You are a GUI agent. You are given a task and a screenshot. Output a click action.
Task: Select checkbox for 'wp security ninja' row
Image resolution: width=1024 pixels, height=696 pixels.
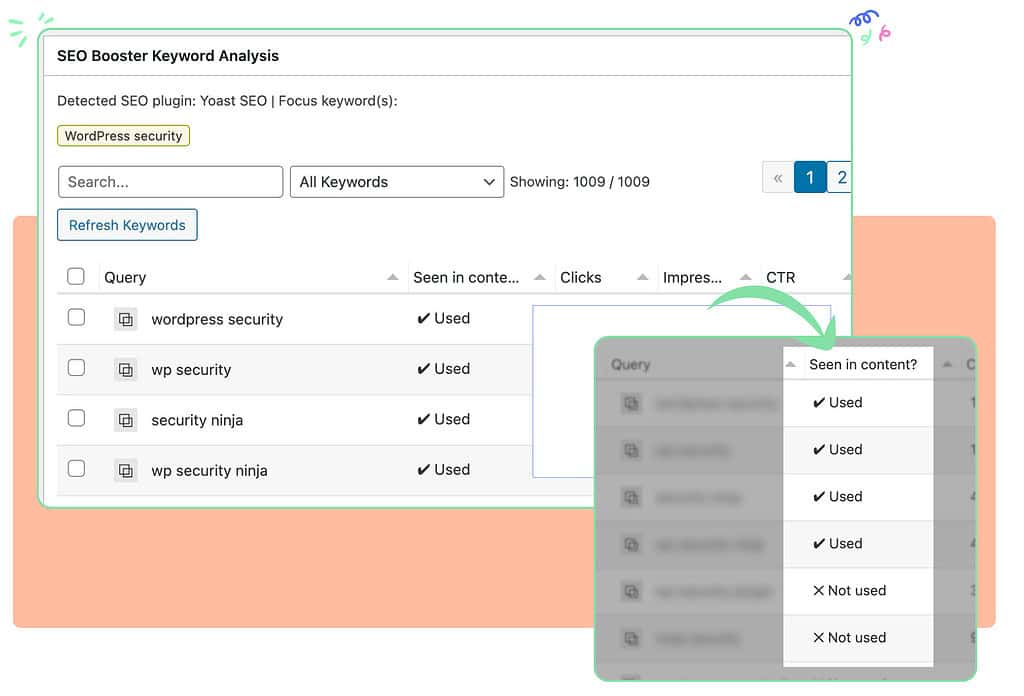tap(76, 468)
